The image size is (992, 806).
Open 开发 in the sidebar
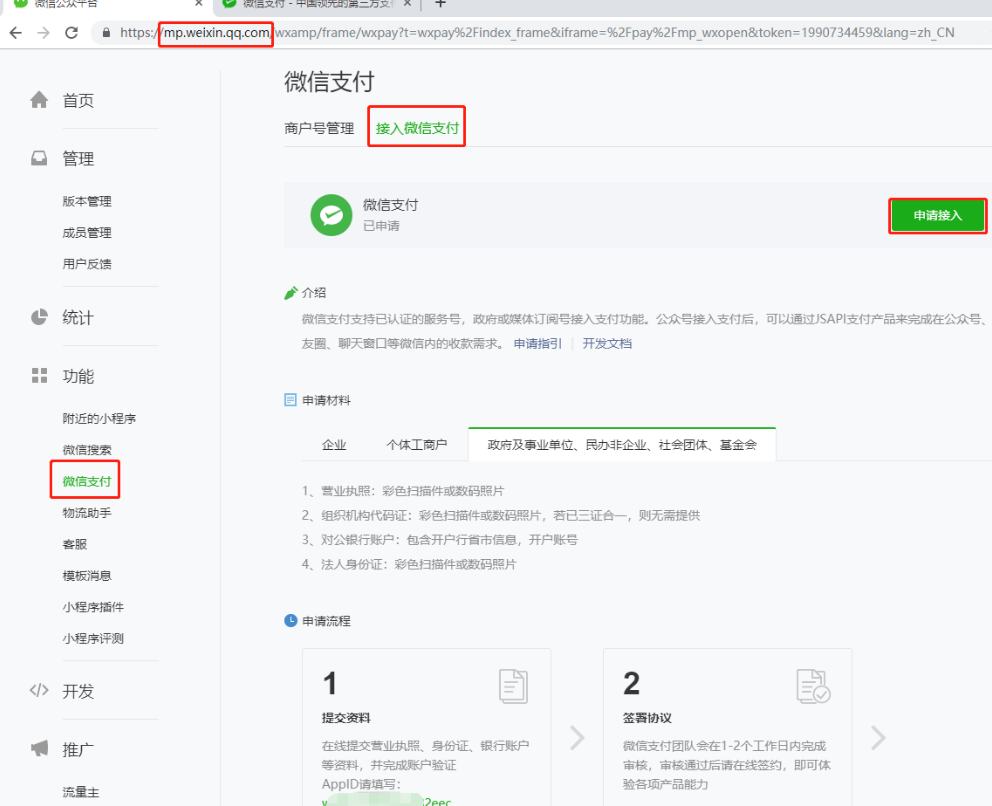(78, 691)
